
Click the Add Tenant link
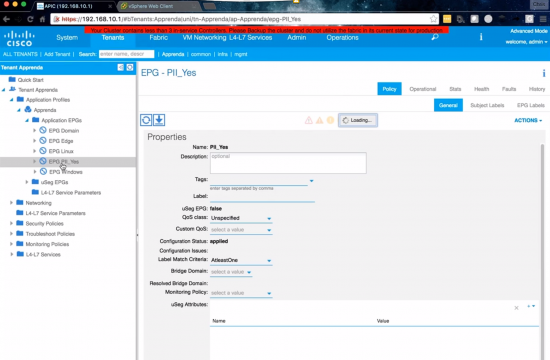click(57, 54)
